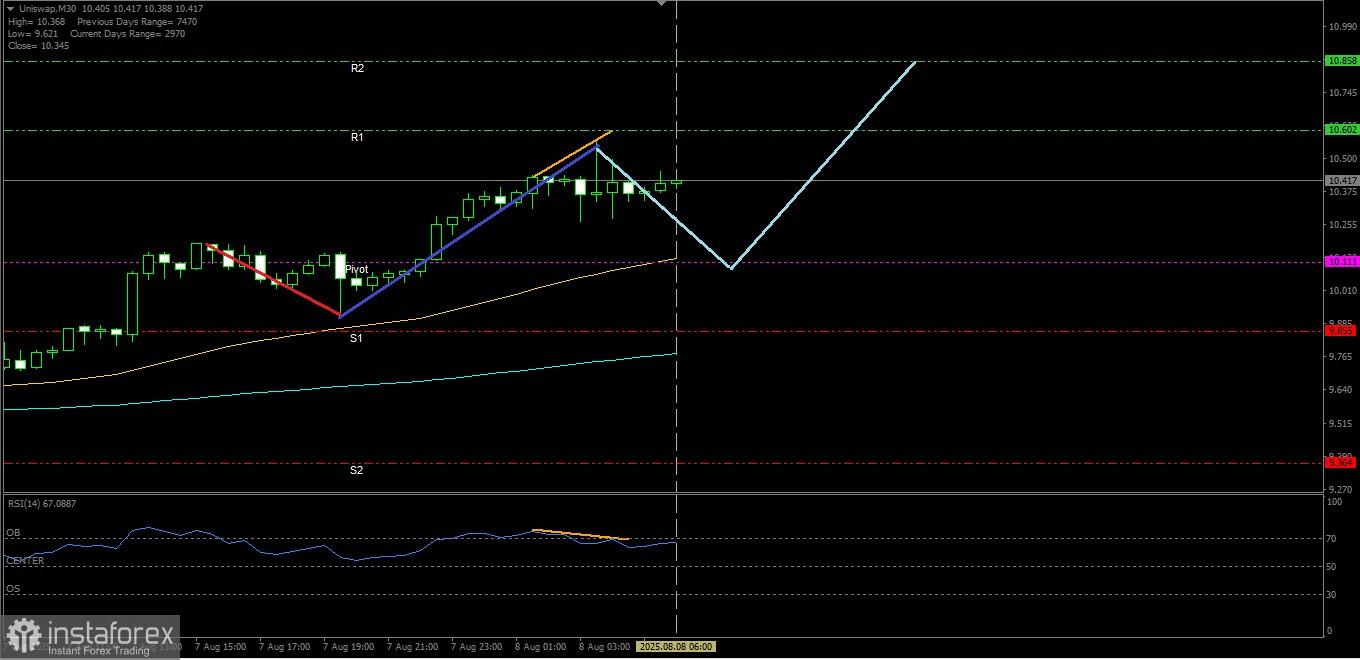Click the R2 resistance level label
Viewport: 1360px width, 660px height.
point(357,68)
